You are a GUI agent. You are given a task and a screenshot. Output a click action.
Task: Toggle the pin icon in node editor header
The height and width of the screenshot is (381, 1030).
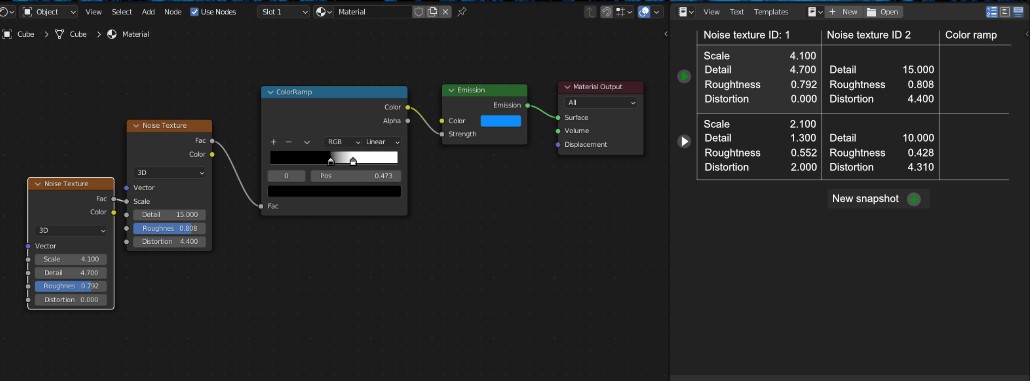tap(462, 12)
